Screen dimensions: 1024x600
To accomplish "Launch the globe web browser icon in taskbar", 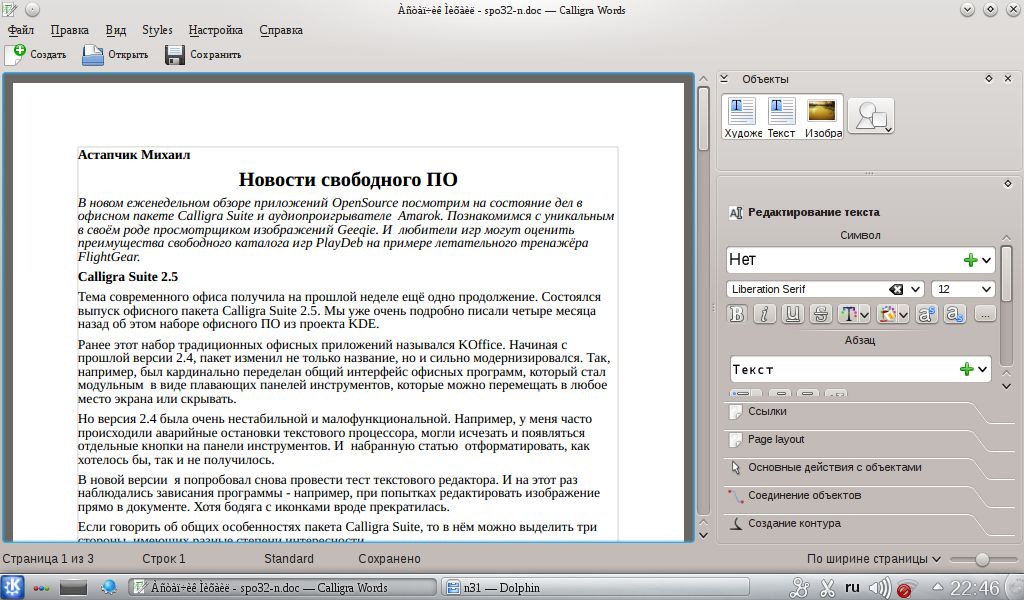I will [x=108, y=588].
